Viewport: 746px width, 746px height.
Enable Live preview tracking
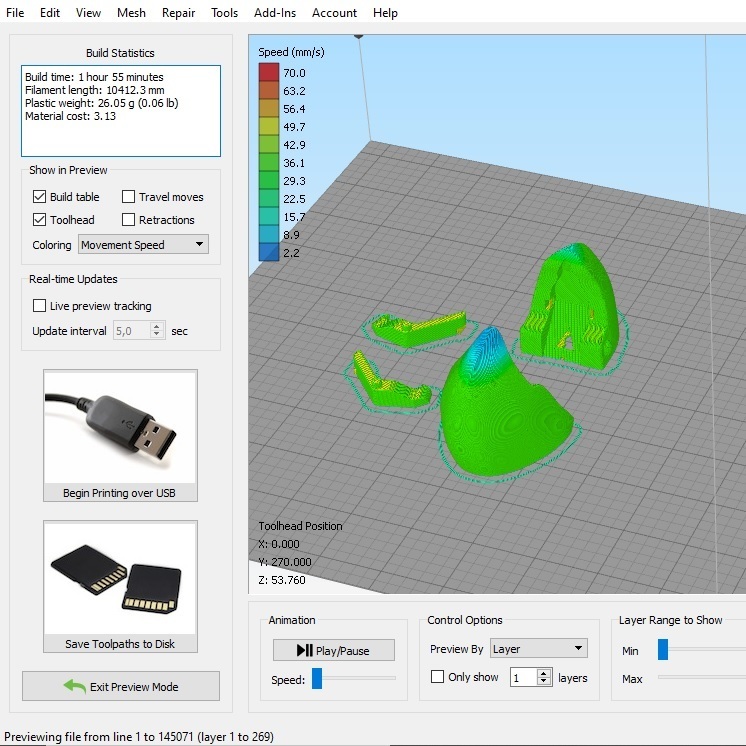(39, 305)
